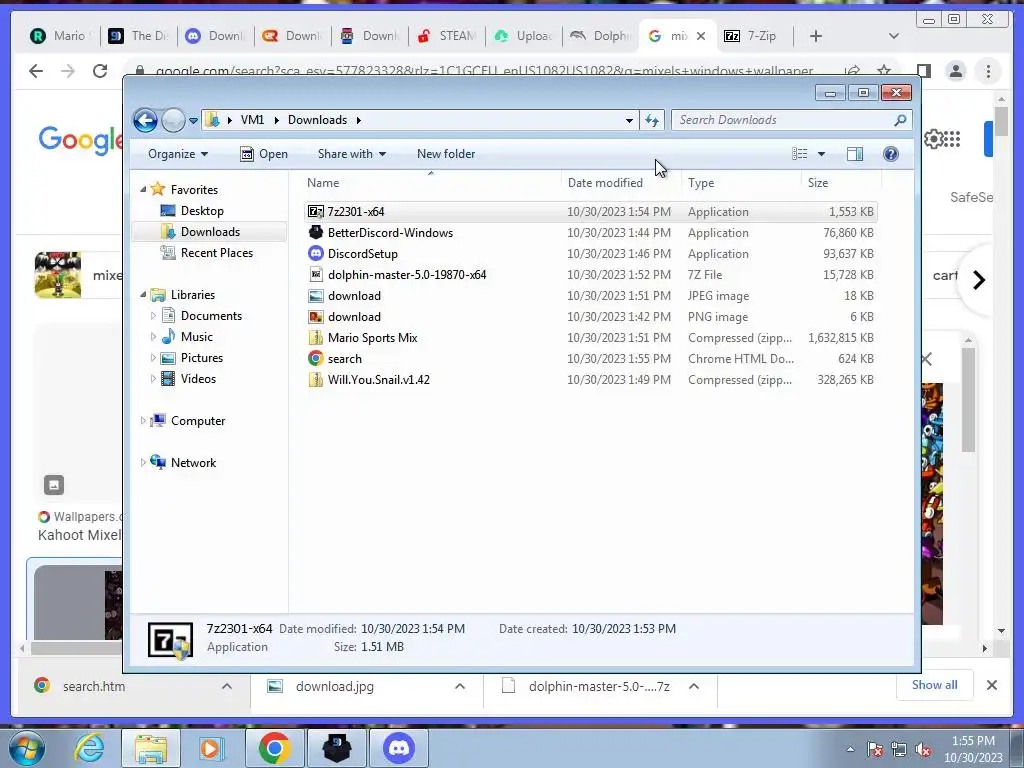Select the download PNG image icon

316,317
